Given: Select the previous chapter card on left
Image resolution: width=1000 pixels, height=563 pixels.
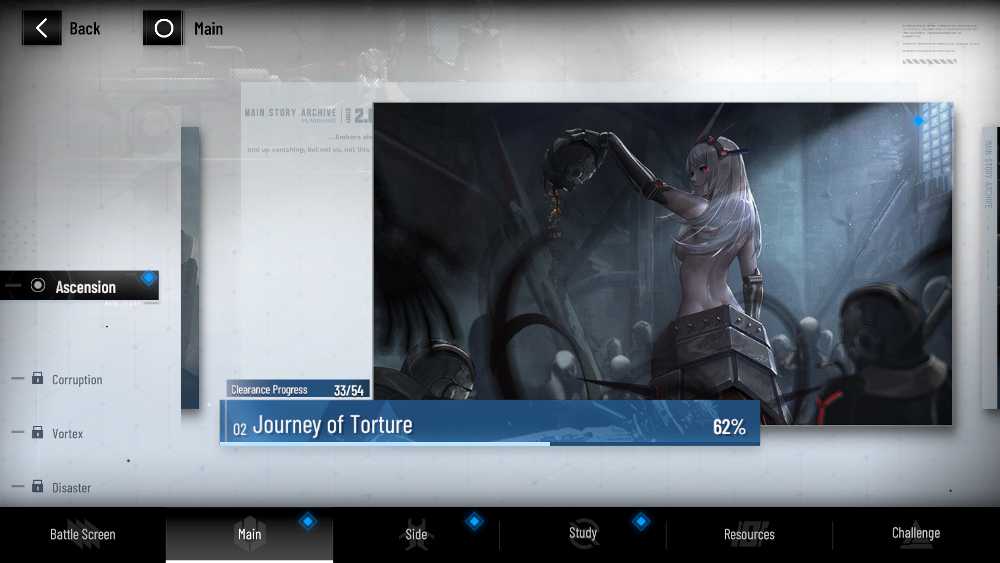Looking at the screenshot, I should click(x=190, y=268).
